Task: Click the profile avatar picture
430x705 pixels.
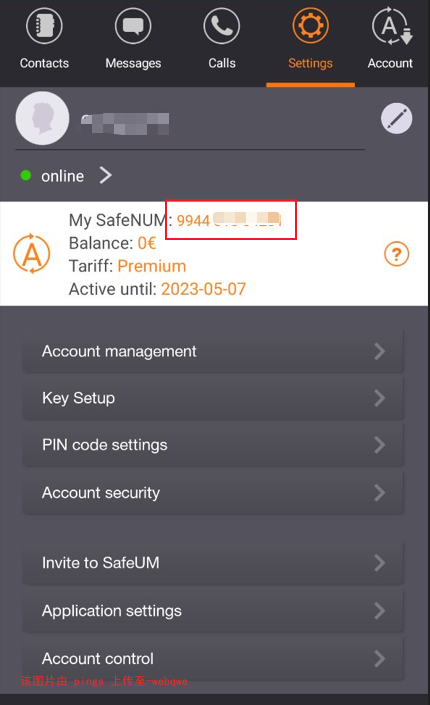Action: [x=42, y=118]
